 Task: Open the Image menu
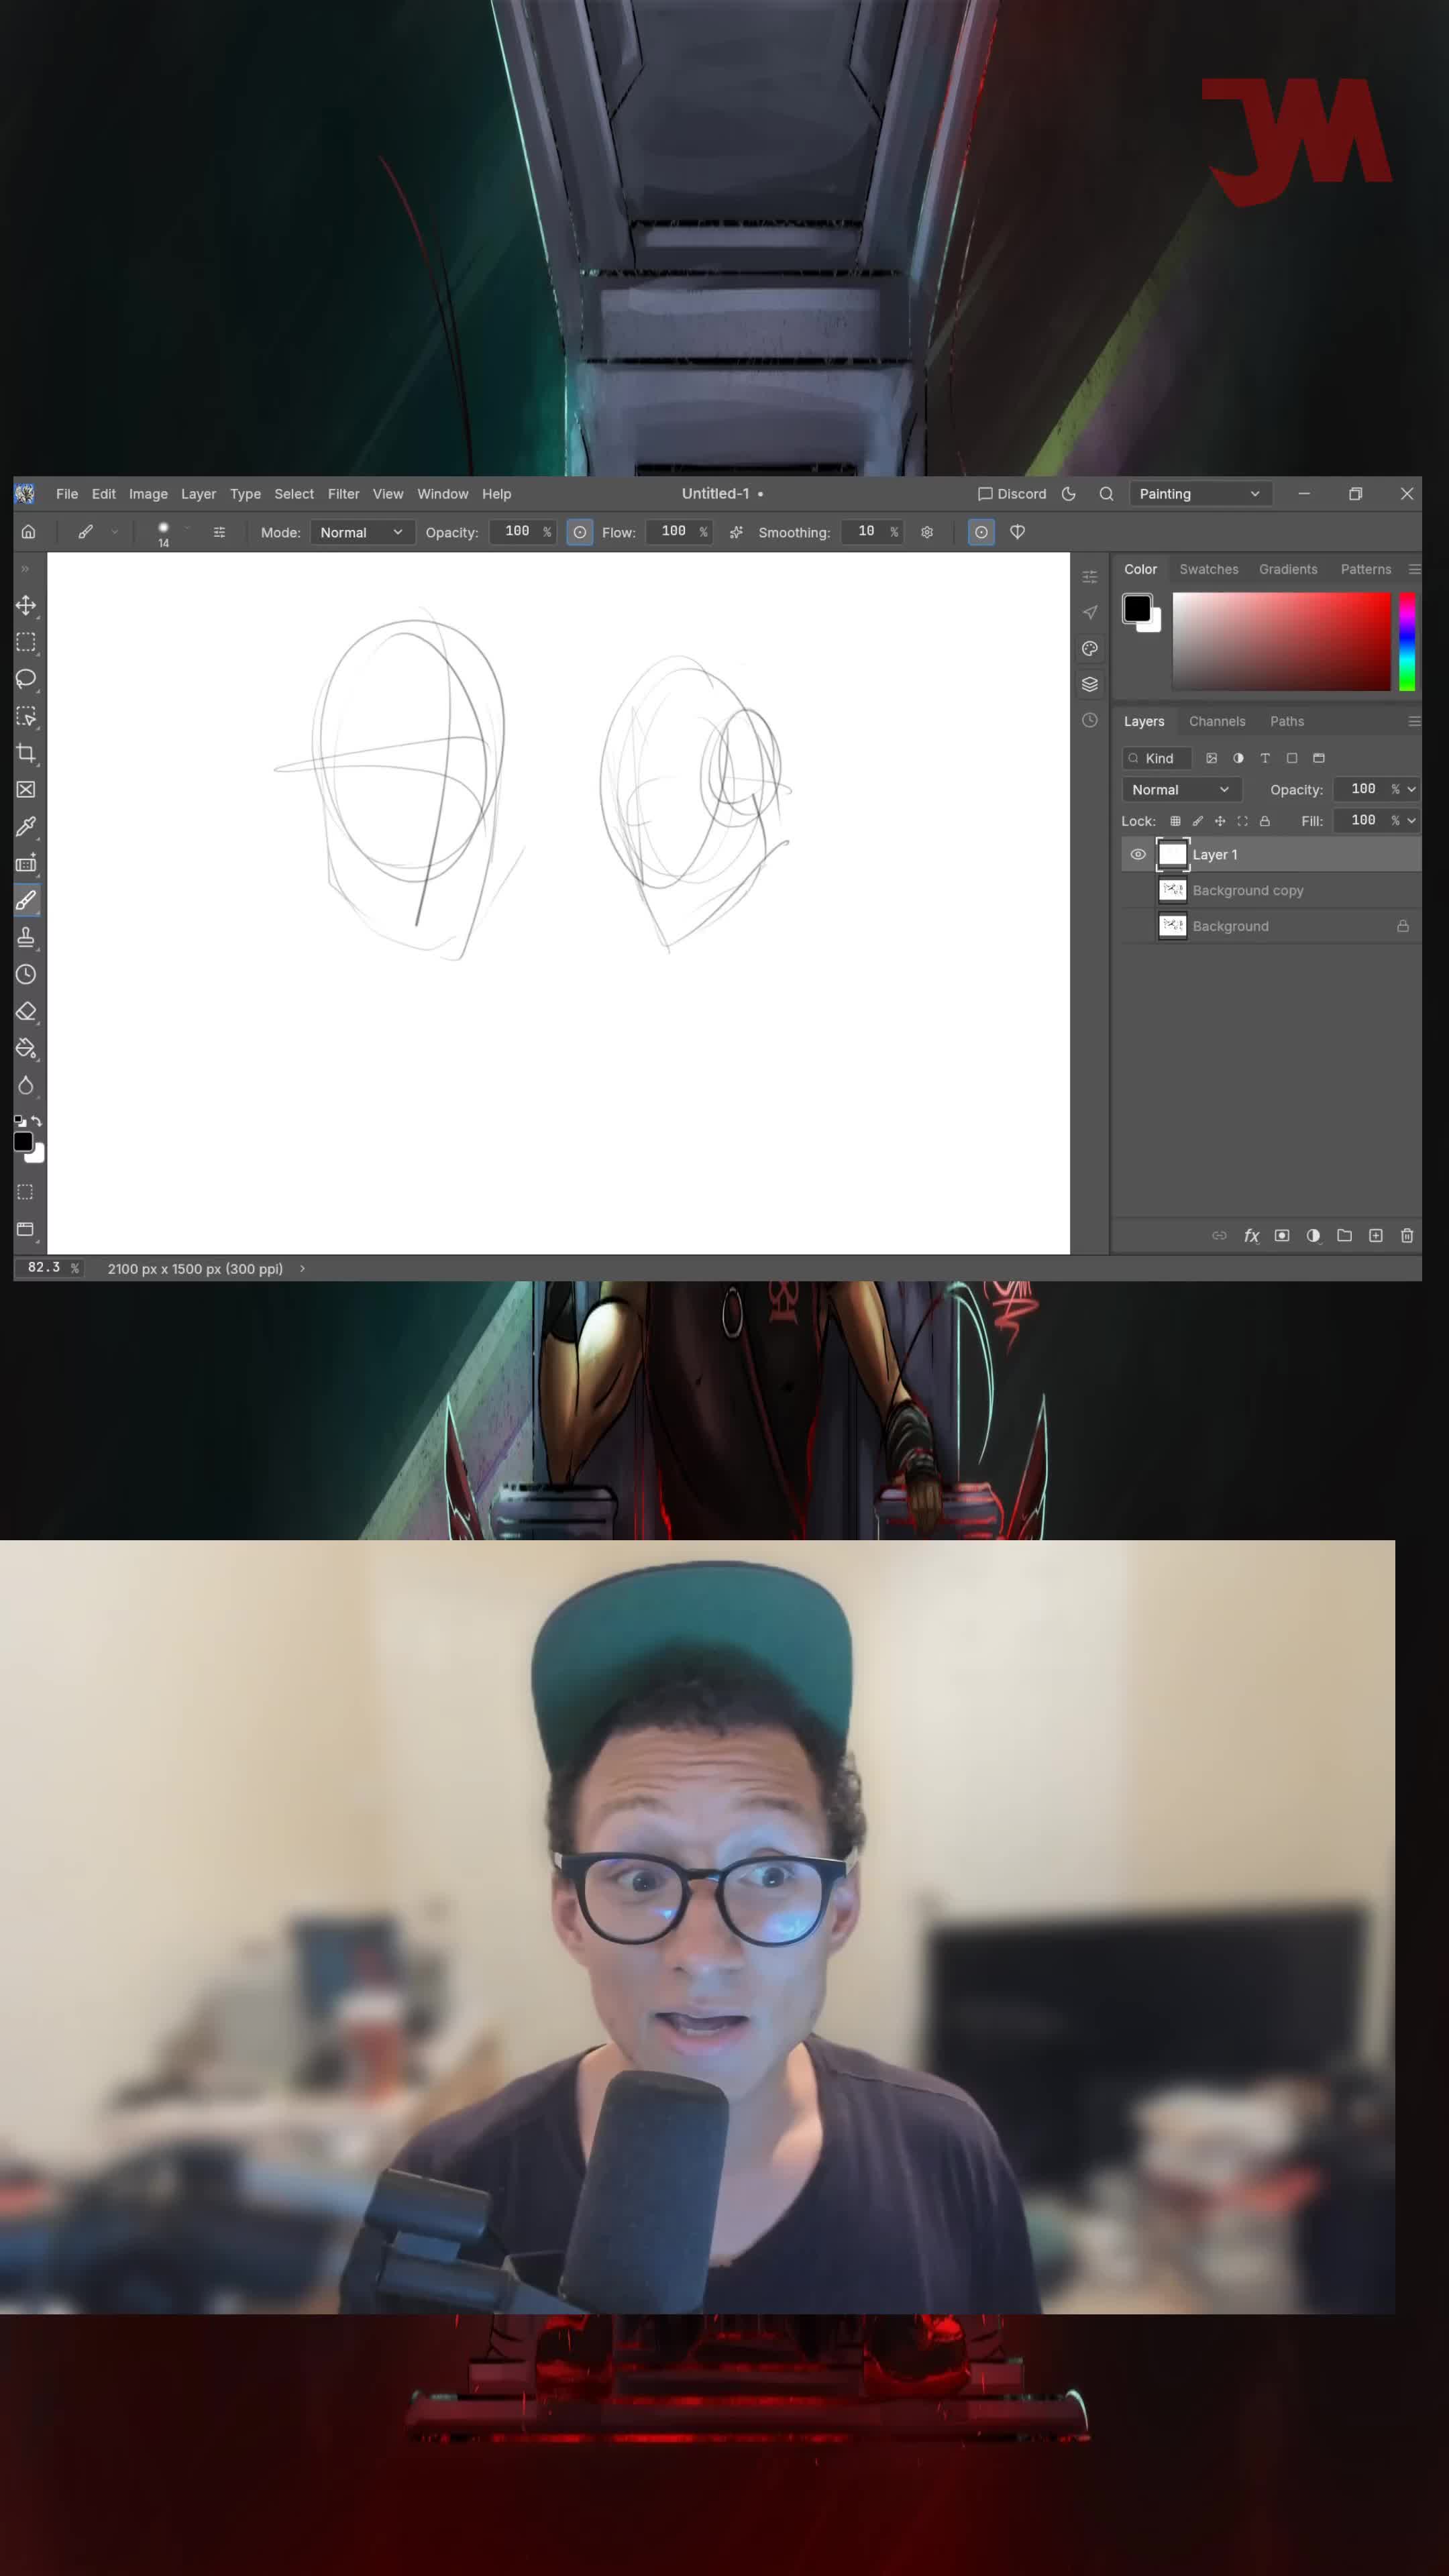[x=148, y=494]
